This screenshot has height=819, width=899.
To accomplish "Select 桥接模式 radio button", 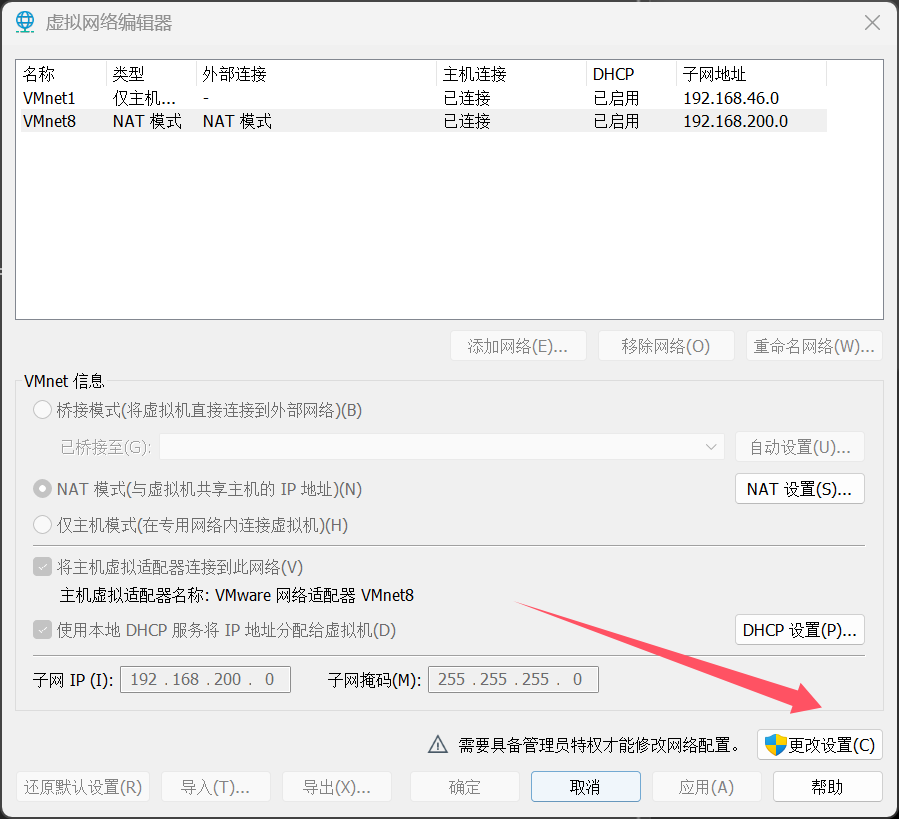I will (42, 410).
